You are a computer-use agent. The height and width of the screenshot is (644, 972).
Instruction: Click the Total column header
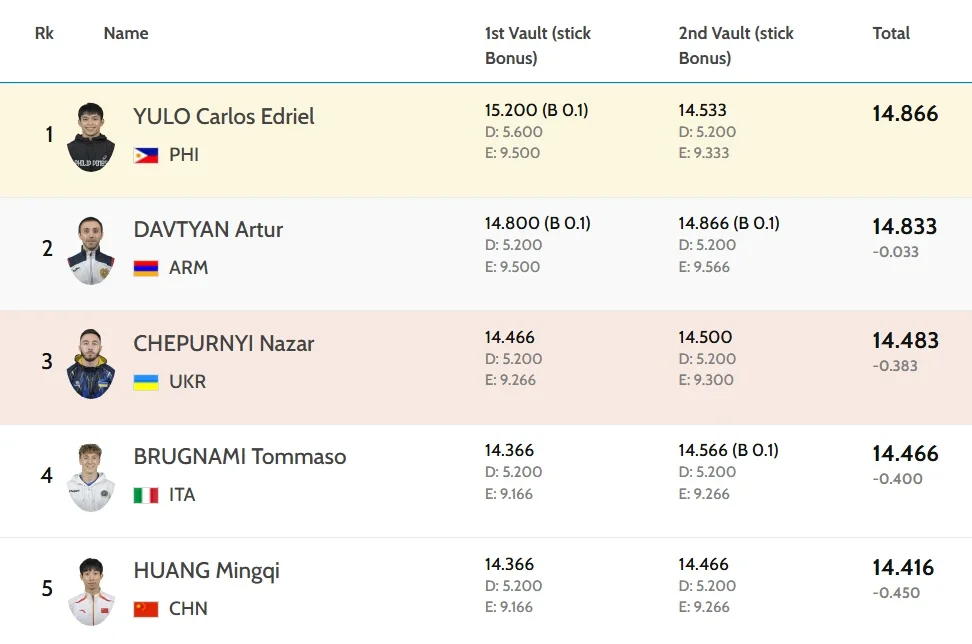click(x=891, y=33)
